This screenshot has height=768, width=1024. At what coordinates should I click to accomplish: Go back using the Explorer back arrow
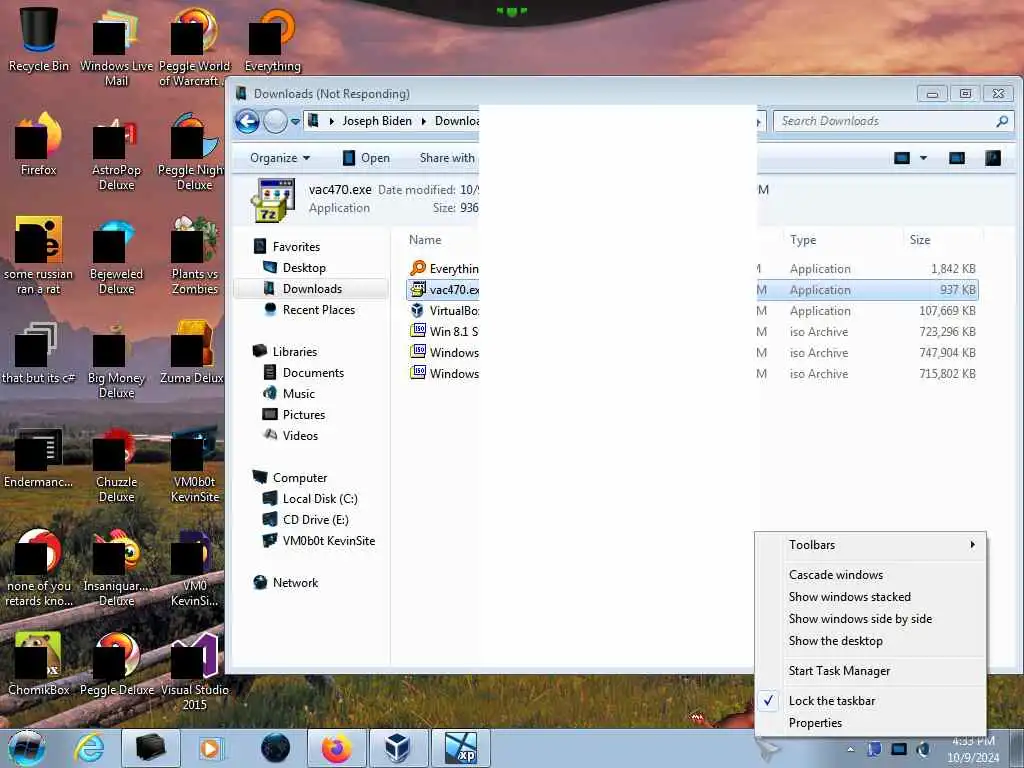(248, 121)
